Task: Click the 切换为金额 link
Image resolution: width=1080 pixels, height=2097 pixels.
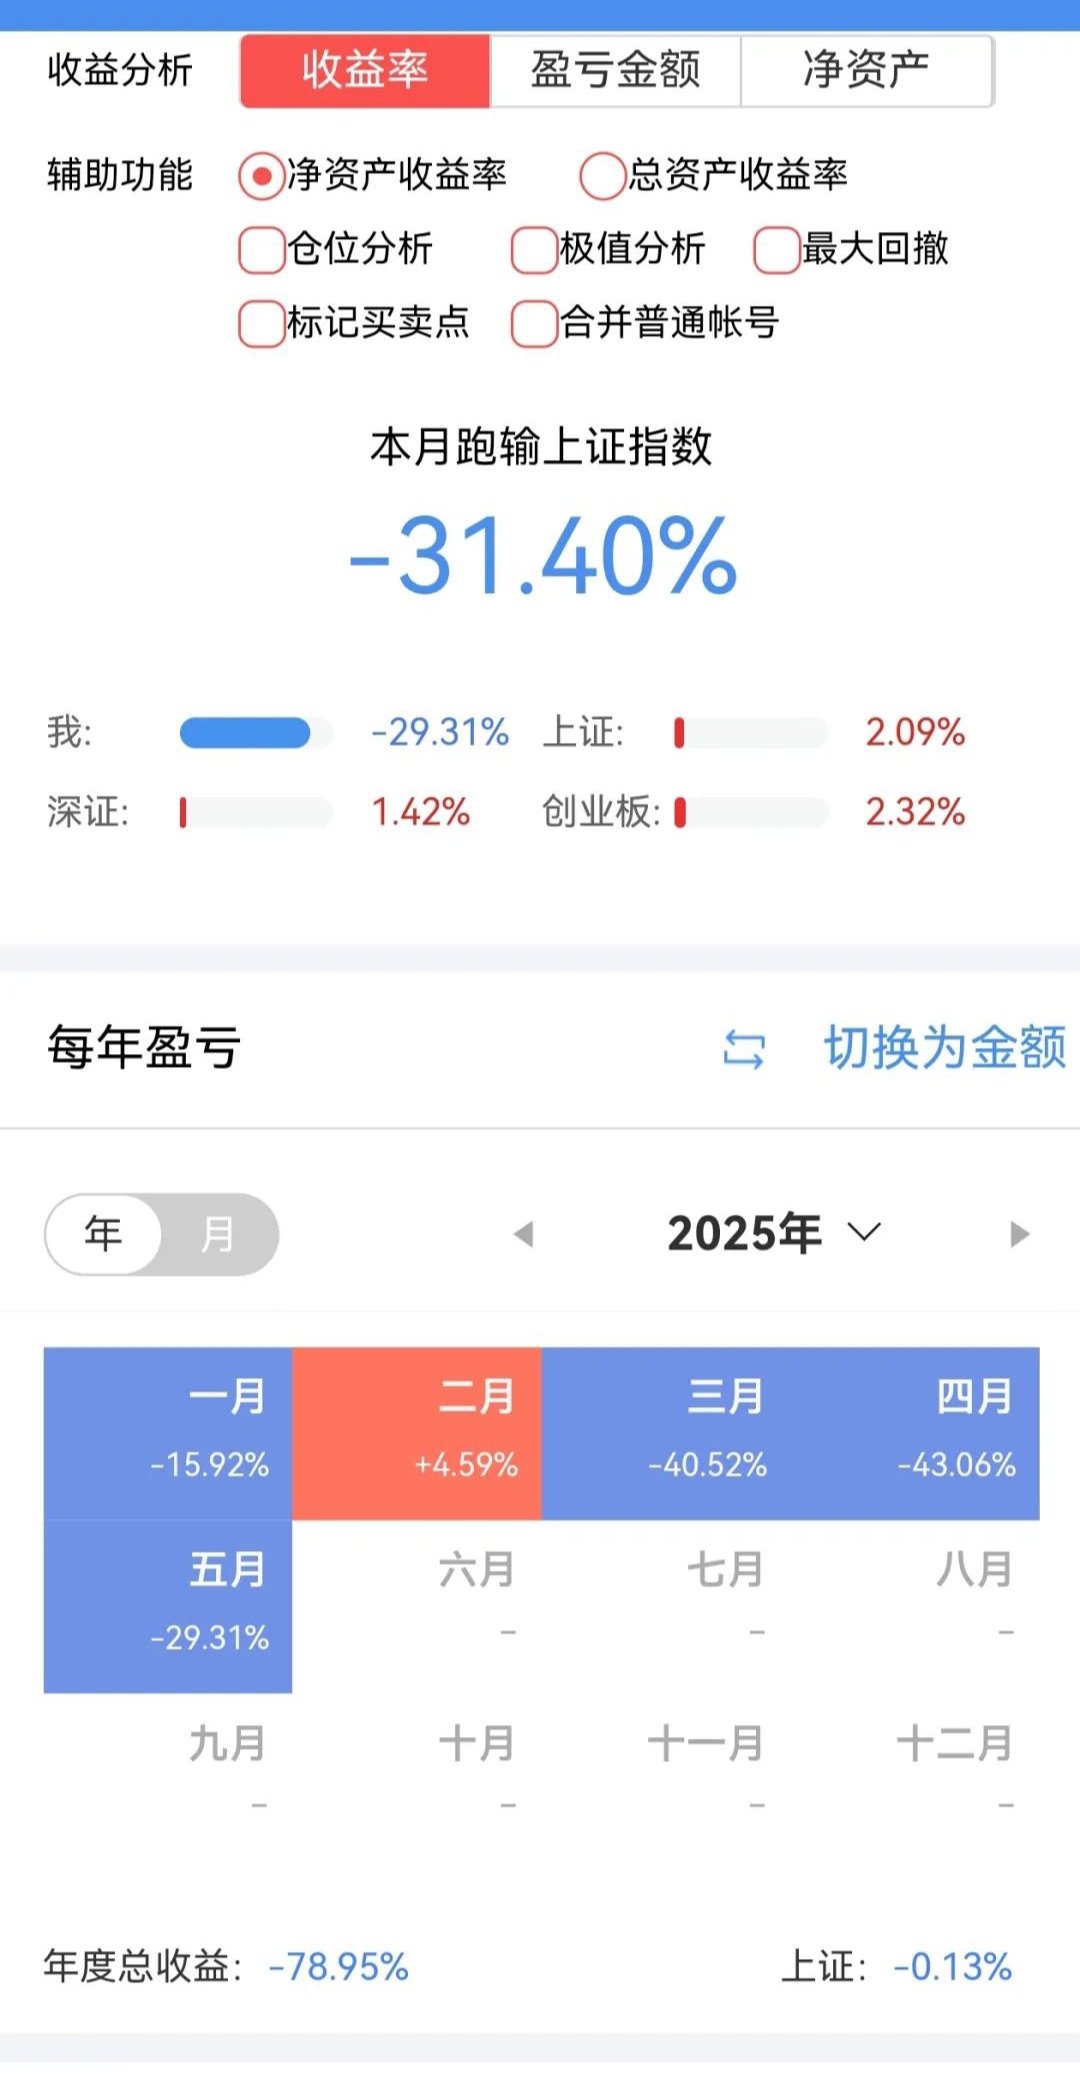Action: (945, 1048)
